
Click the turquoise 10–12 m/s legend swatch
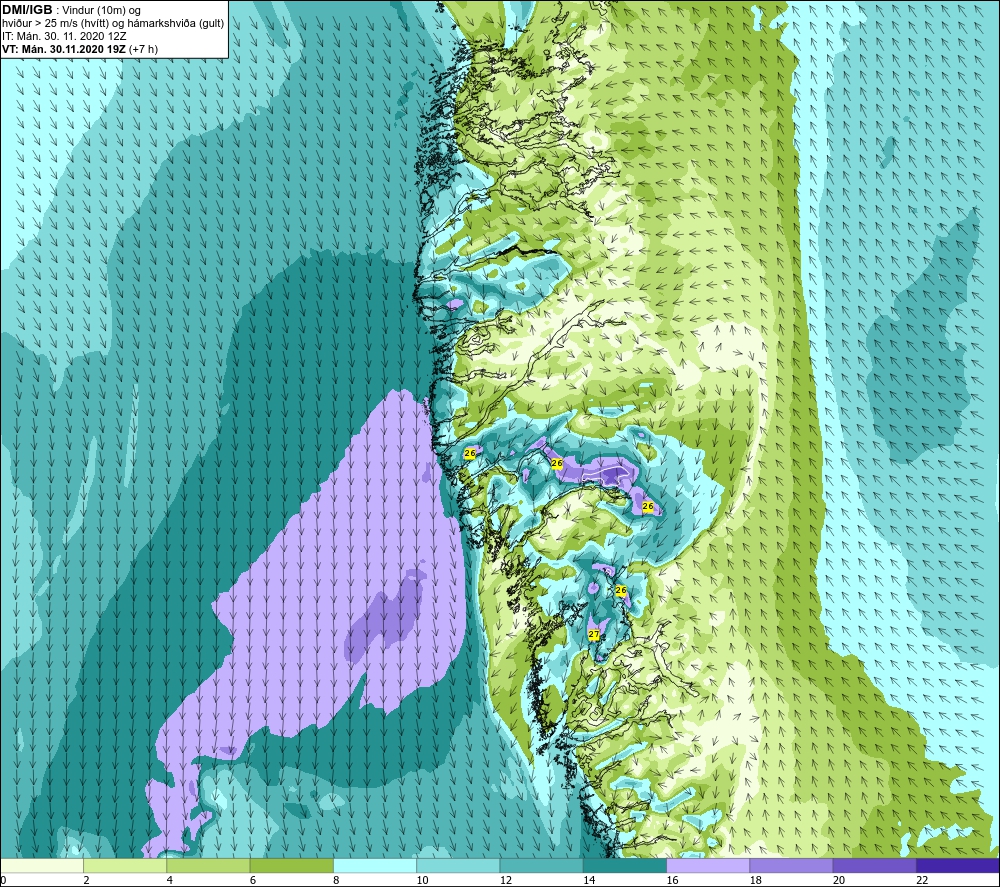click(458, 865)
